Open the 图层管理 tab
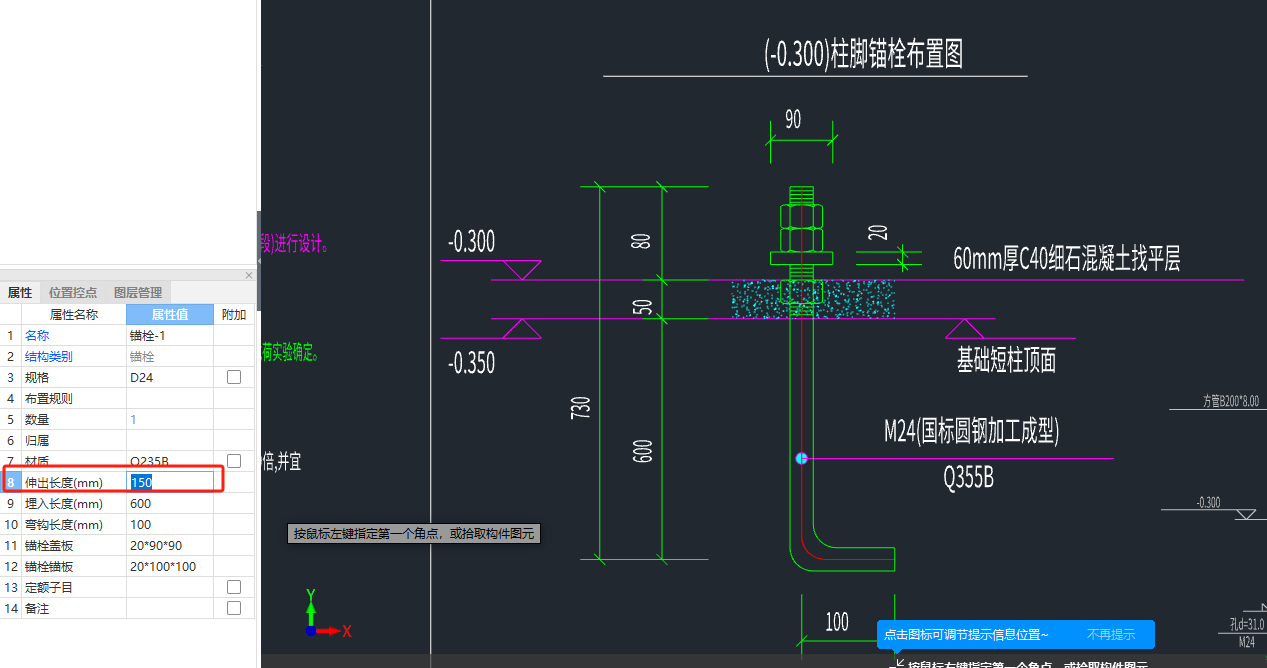 [x=138, y=293]
